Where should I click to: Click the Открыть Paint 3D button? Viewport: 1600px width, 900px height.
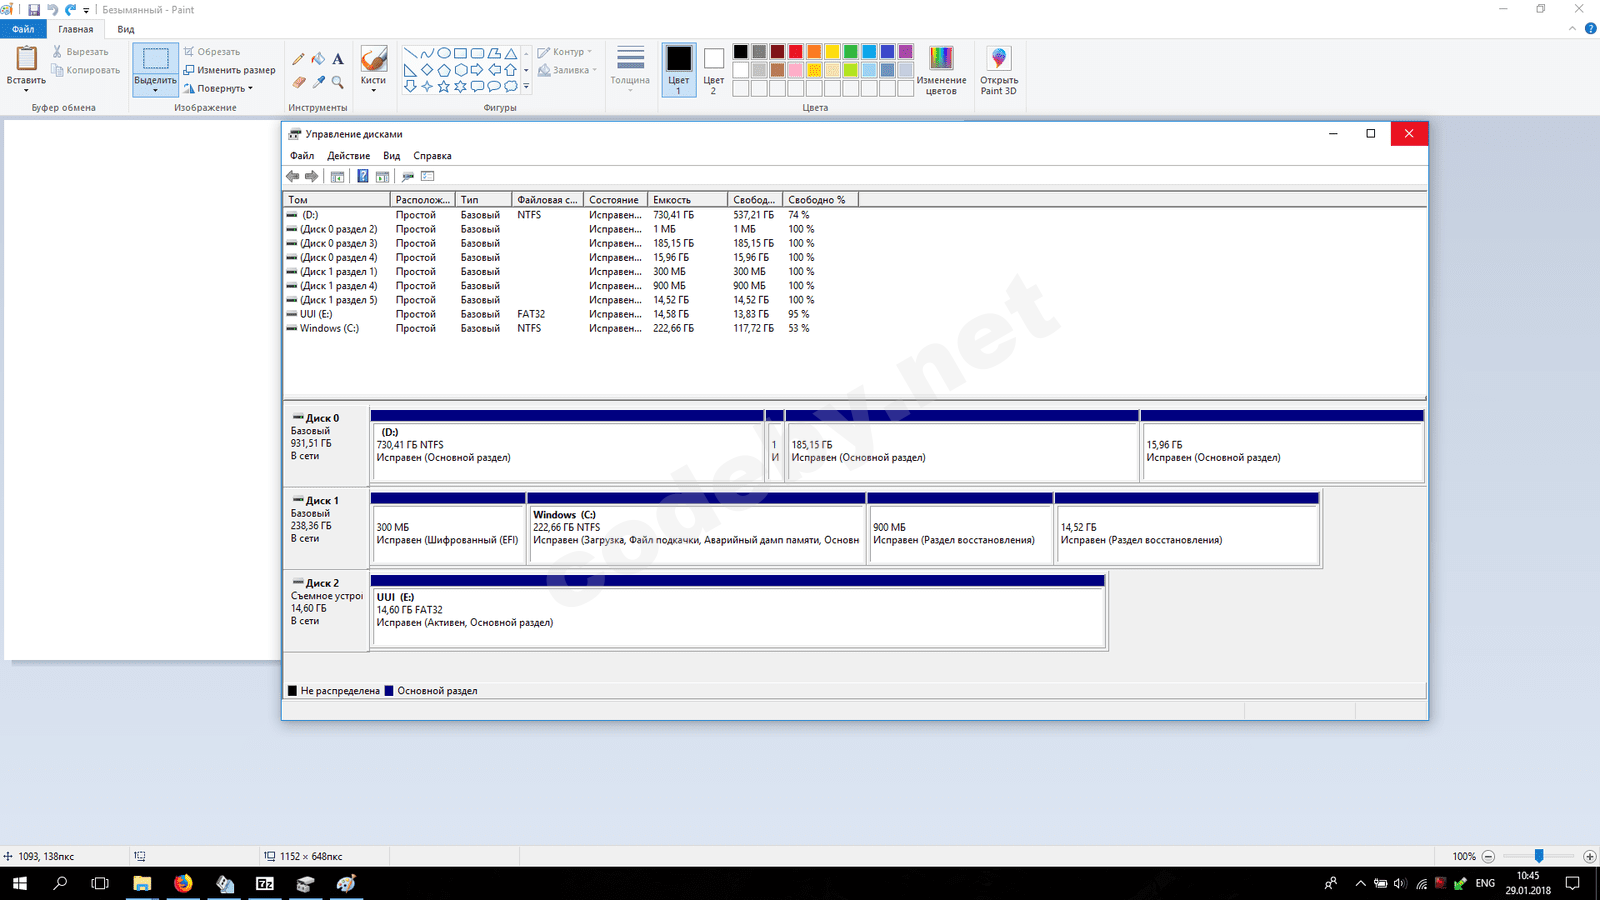(x=998, y=70)
